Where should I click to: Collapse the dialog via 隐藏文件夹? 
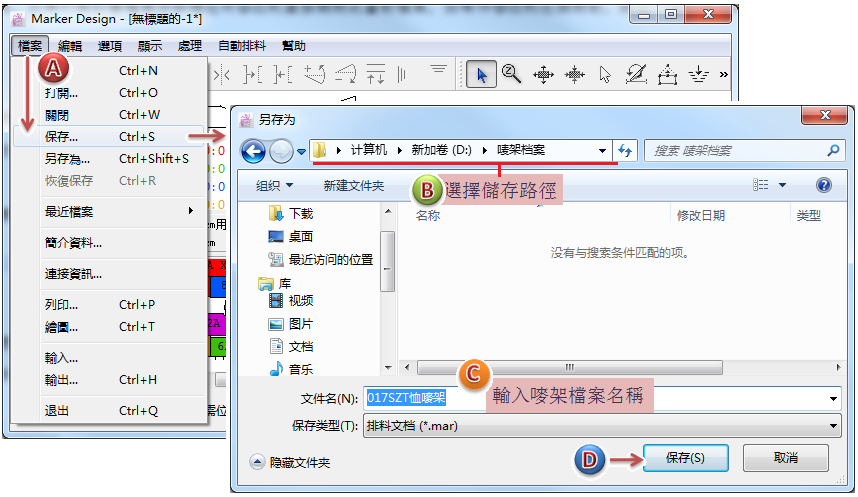tap(290, 462)
